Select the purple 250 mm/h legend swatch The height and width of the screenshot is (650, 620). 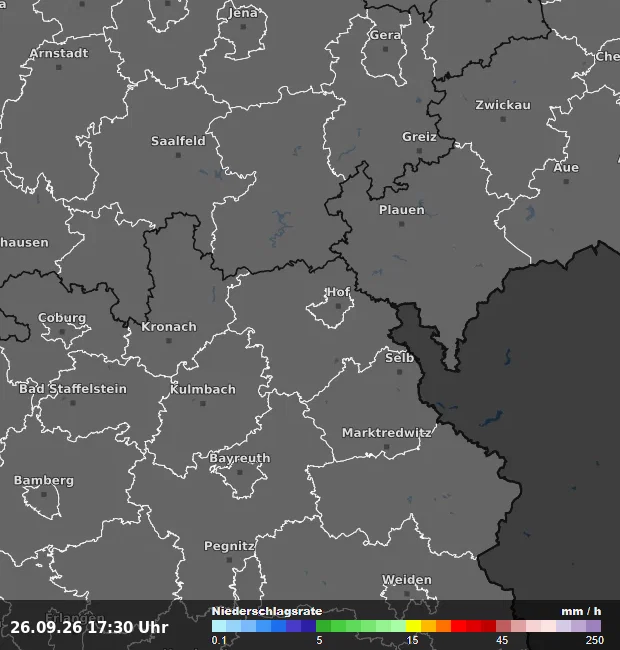593,626
